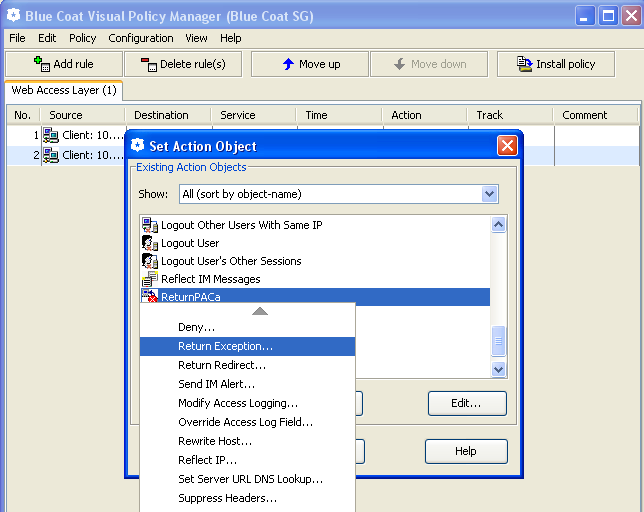Image resolution: width=644 pixels, height=512 pixels.
Task: Select Logout User's Other Sessions
Action: pos(315,261)
